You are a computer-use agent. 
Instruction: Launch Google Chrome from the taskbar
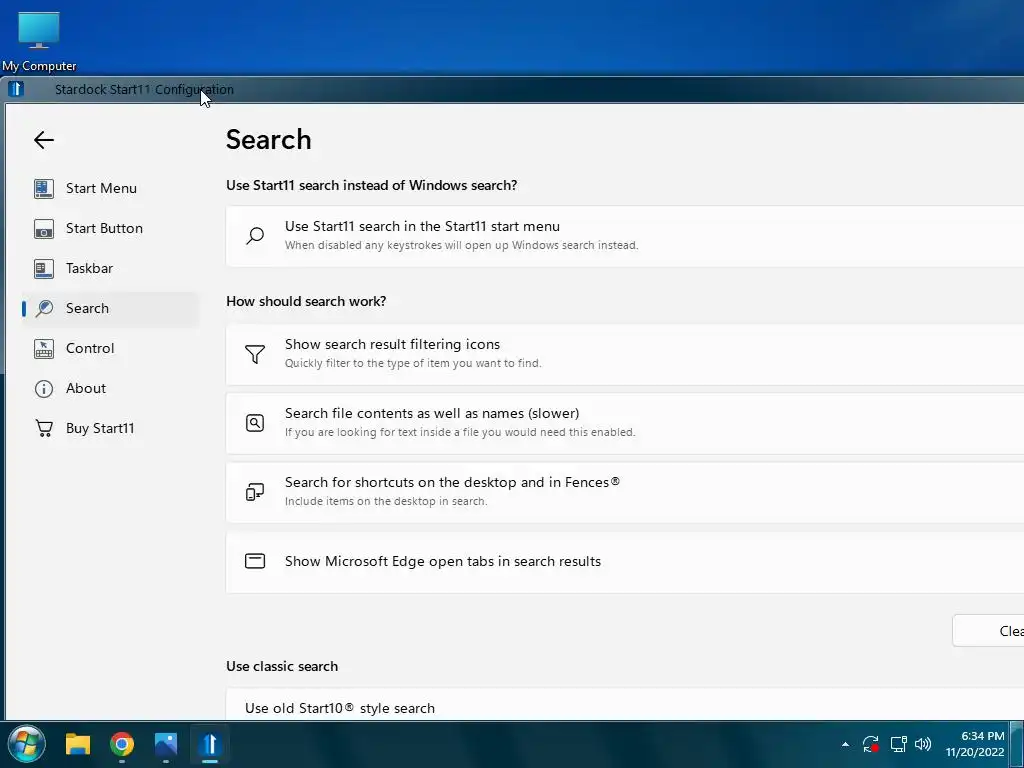121,744
